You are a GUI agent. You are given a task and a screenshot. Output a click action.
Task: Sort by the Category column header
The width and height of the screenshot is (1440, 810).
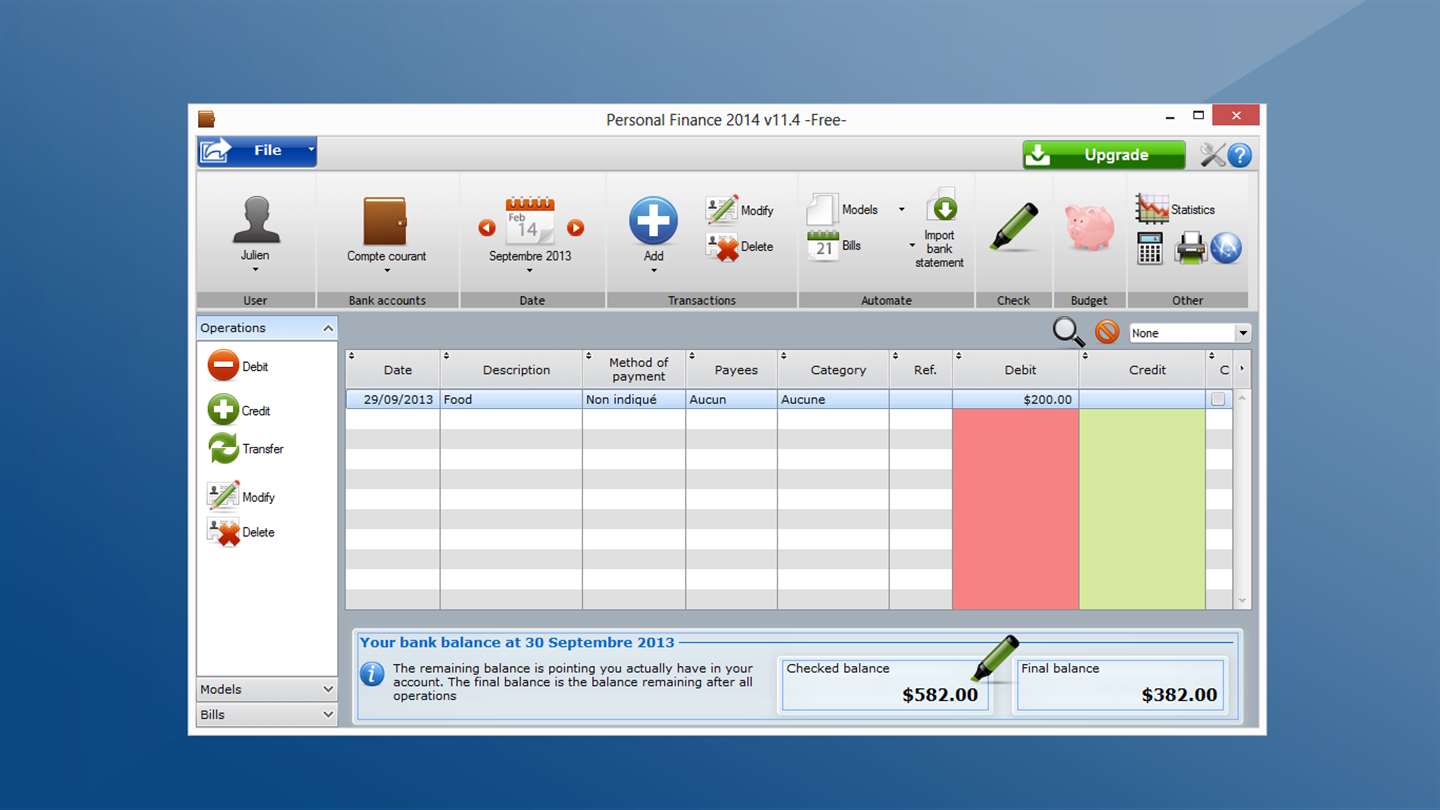click(833, 370)
